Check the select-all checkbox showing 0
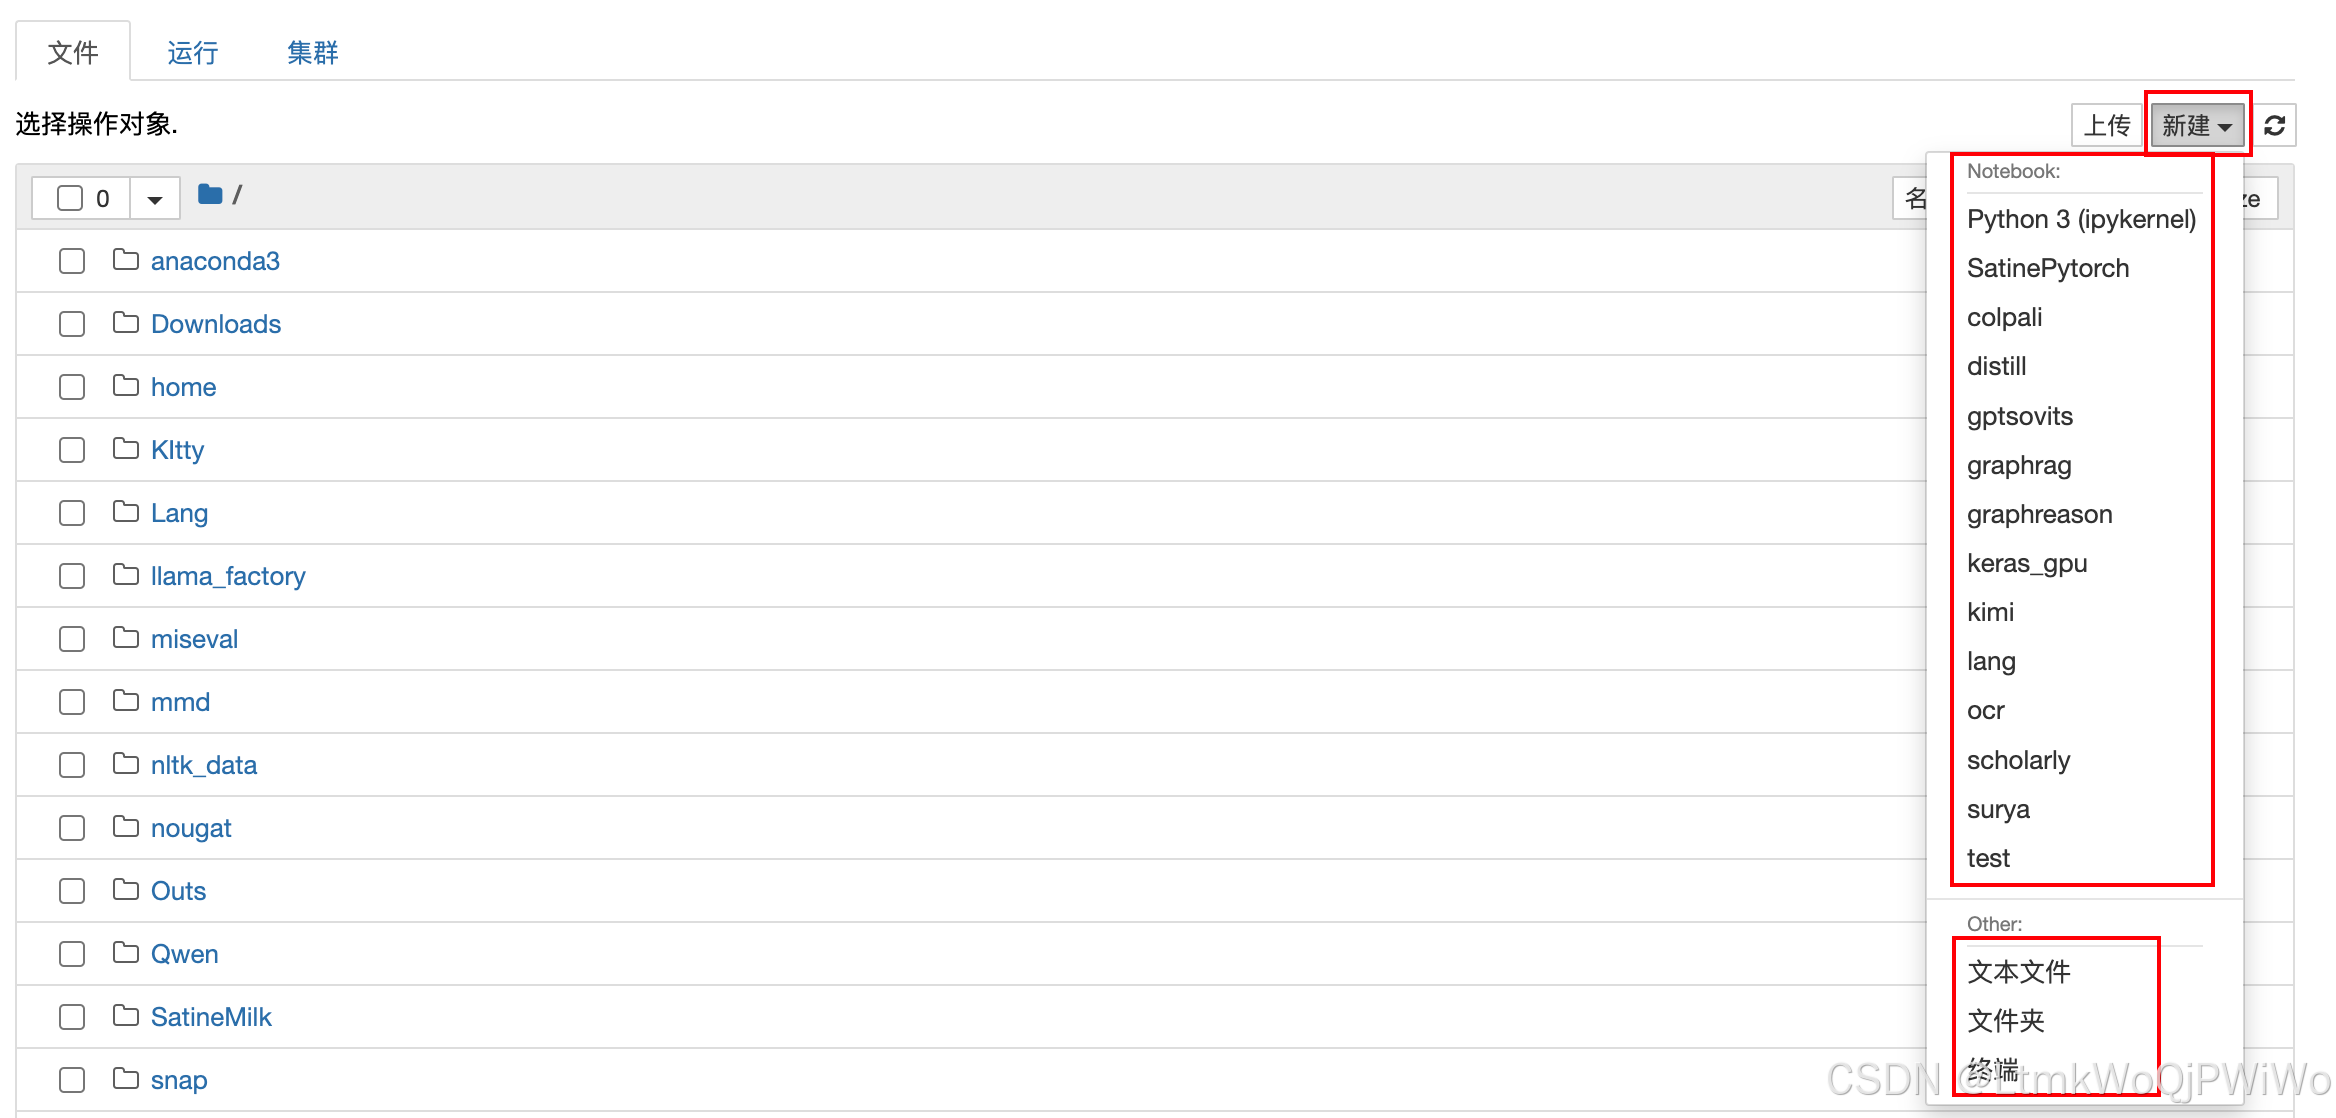Screen dimensions: 2336x1118 [71, 197]
